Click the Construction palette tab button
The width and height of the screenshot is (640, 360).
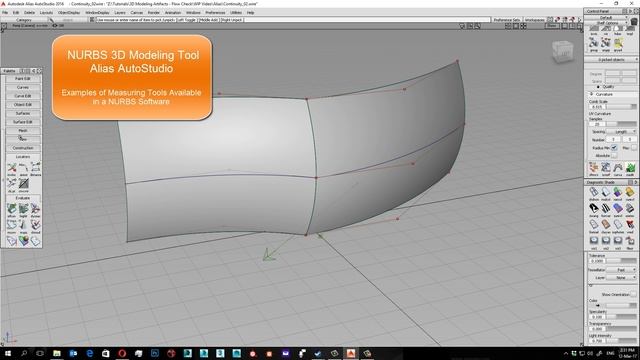tap(23, 148)
